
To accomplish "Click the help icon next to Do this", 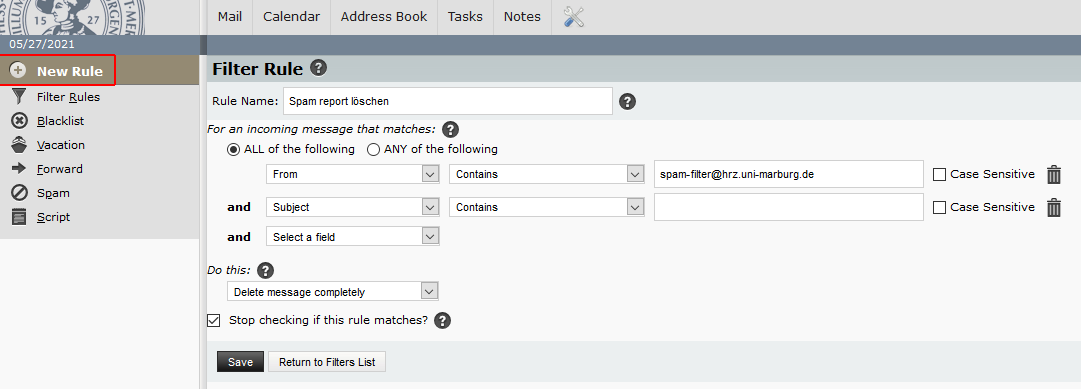I will (265, 270).
